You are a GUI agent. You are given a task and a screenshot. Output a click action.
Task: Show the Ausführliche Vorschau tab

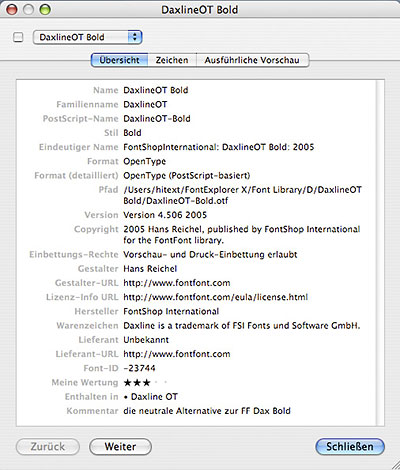tap(252, 60)
